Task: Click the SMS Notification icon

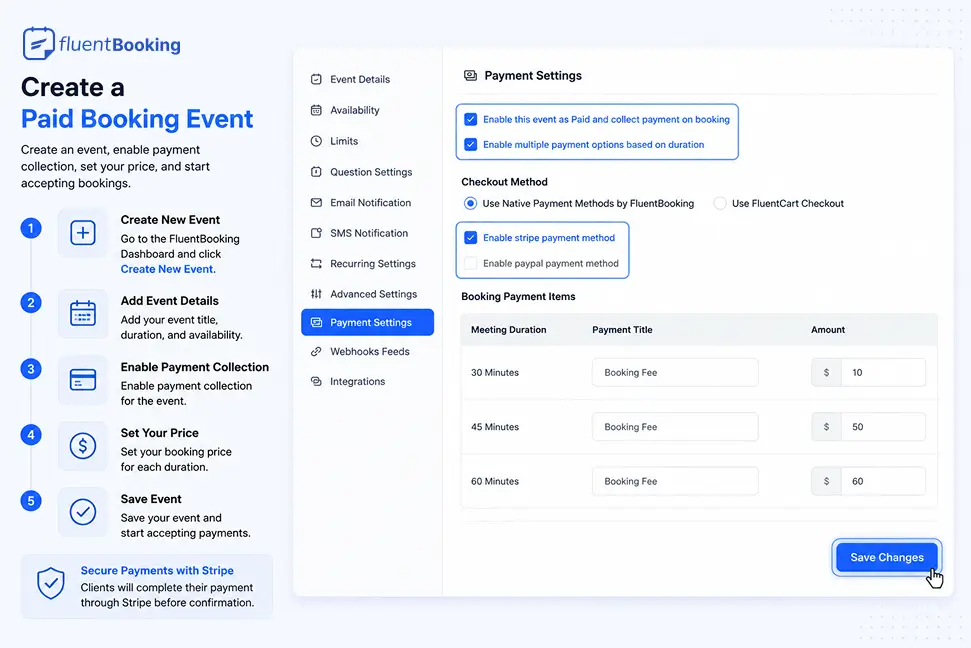Action: 316,233
